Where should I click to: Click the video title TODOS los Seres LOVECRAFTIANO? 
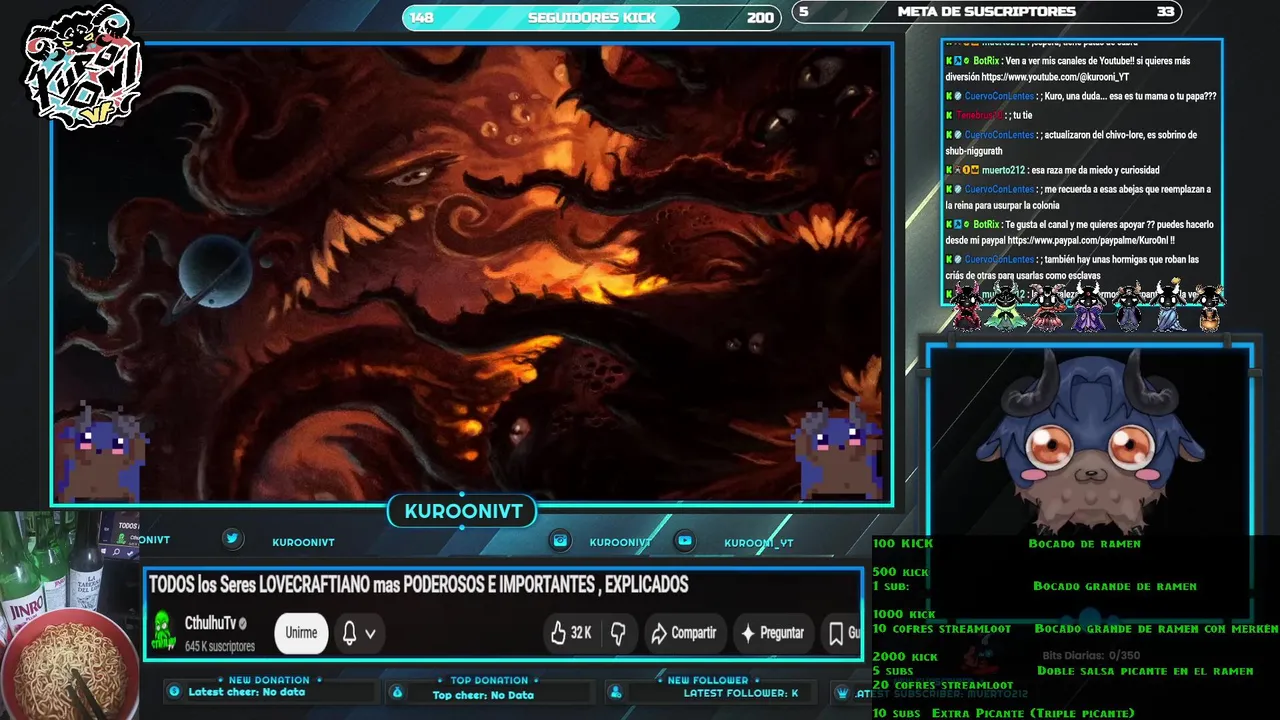418,585
